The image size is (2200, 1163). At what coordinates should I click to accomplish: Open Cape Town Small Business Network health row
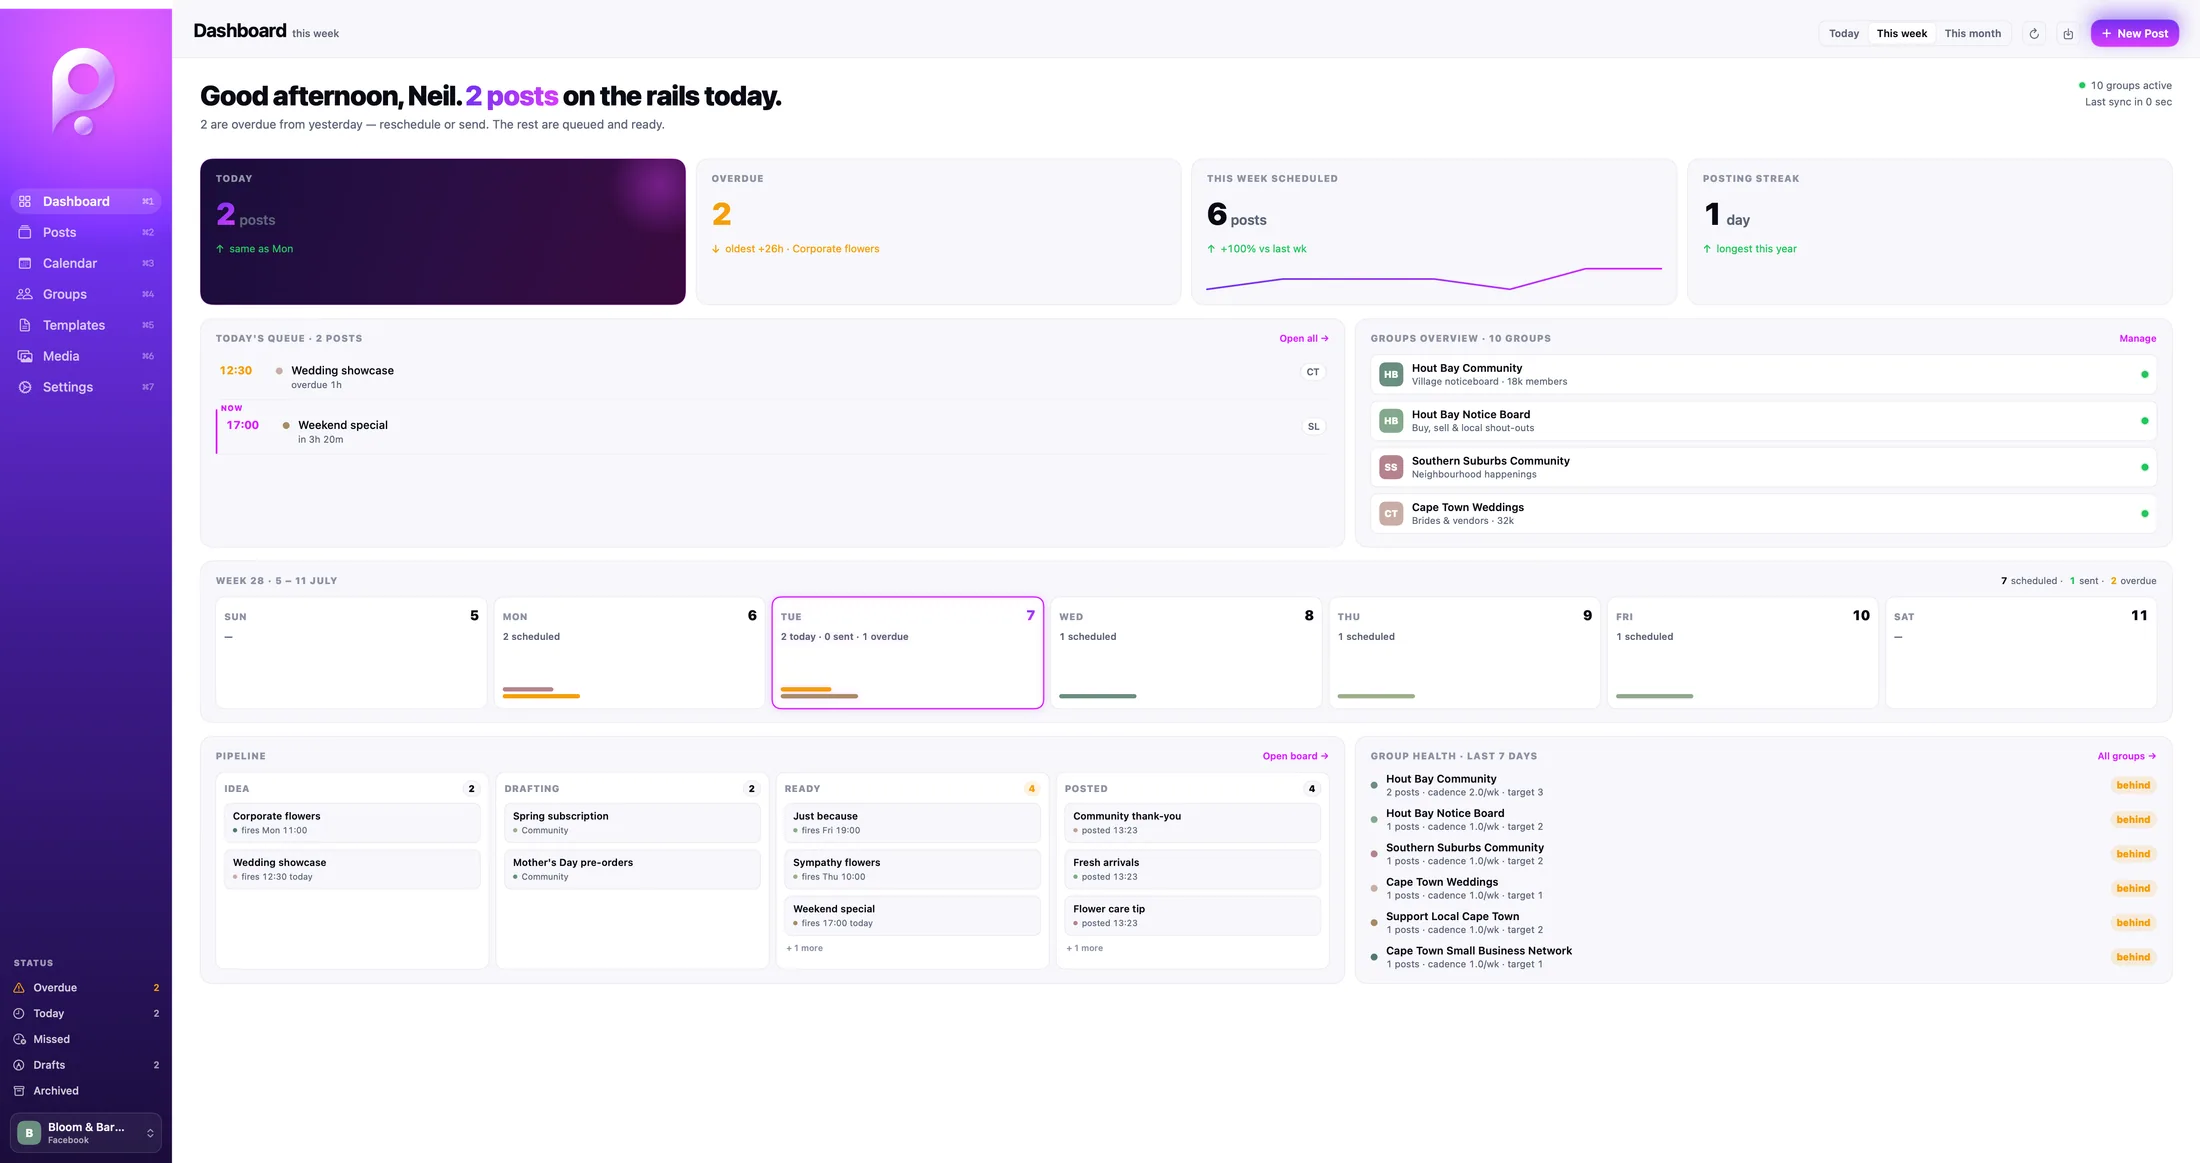[1763, 957]
